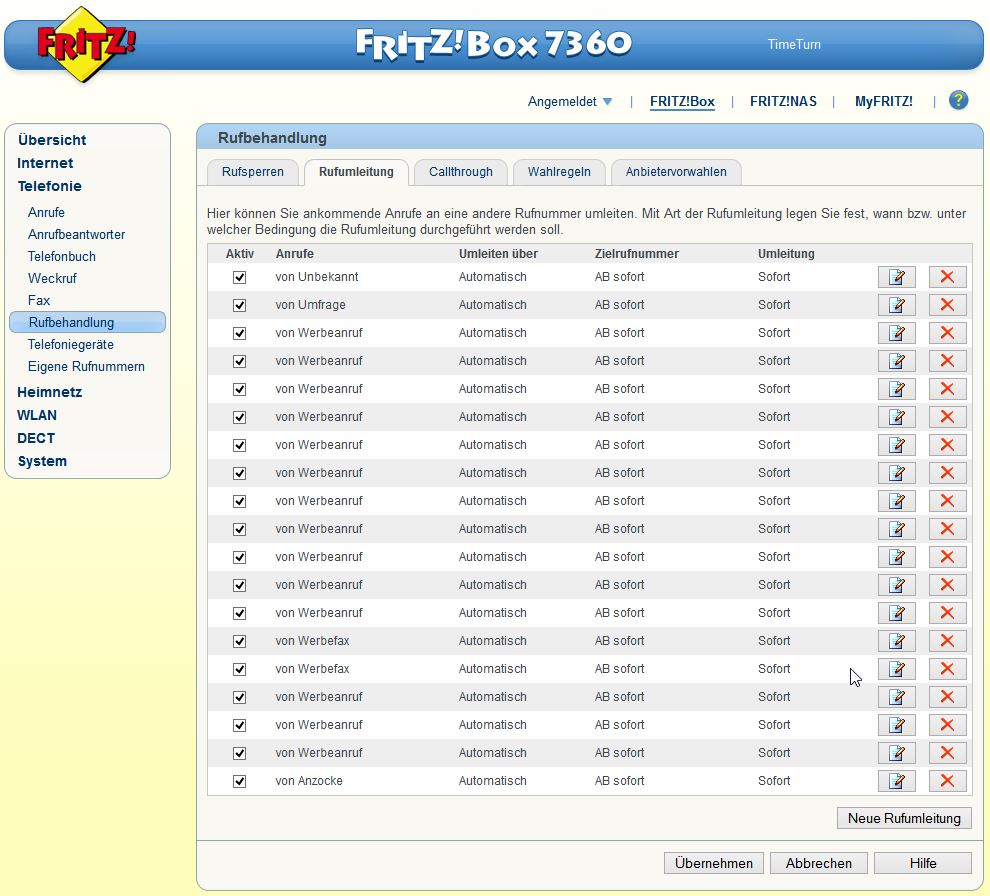The image size is (990, 896).
Task: Follow the FRITZ!Box header link
Action: [x=682, y=102]
